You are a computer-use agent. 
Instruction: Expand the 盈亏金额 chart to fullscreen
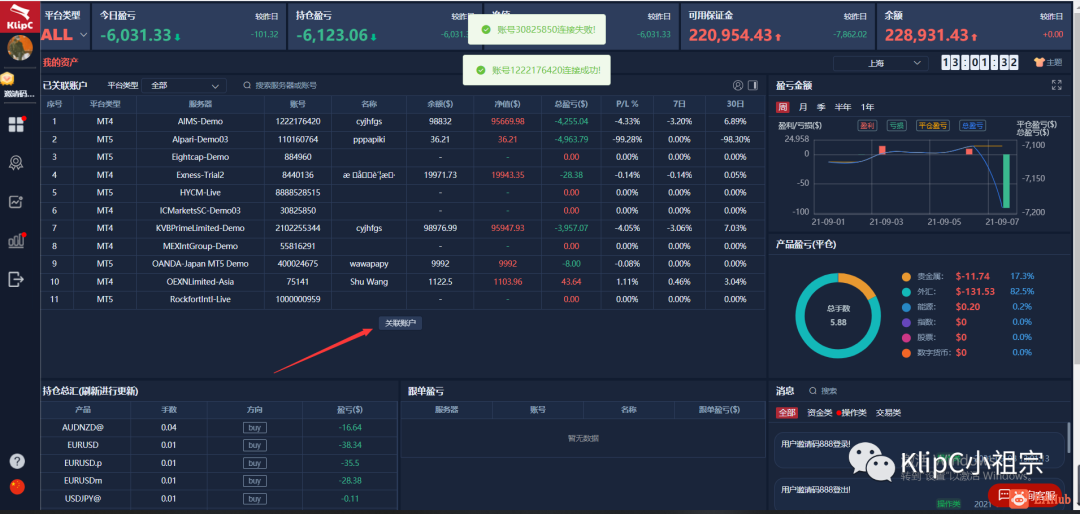coord(1057,85)
